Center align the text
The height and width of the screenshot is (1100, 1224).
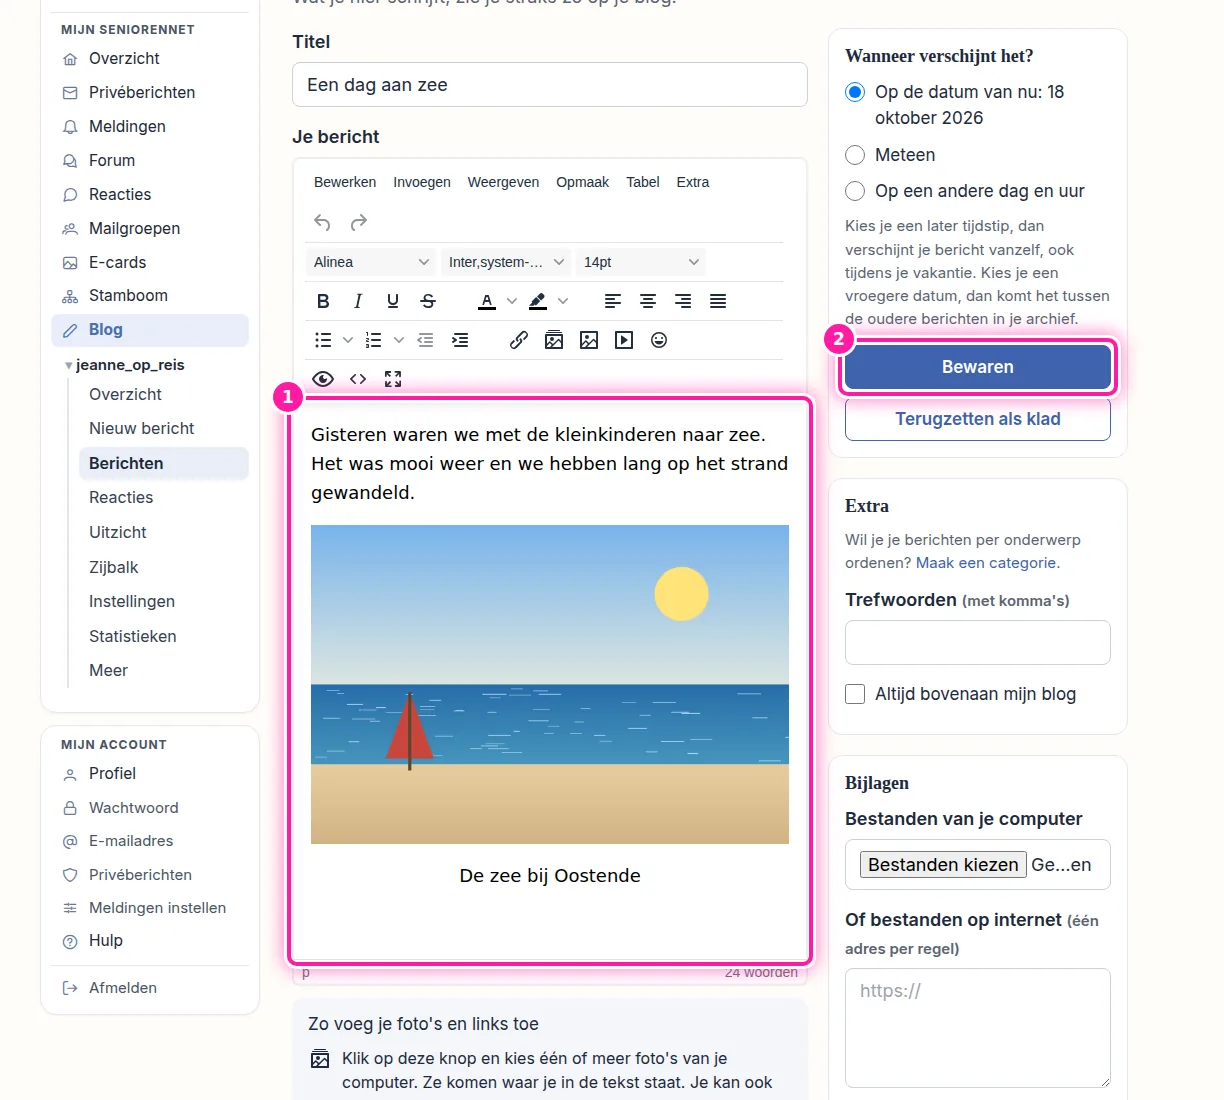pyautogui.click(x=648, y=301)
